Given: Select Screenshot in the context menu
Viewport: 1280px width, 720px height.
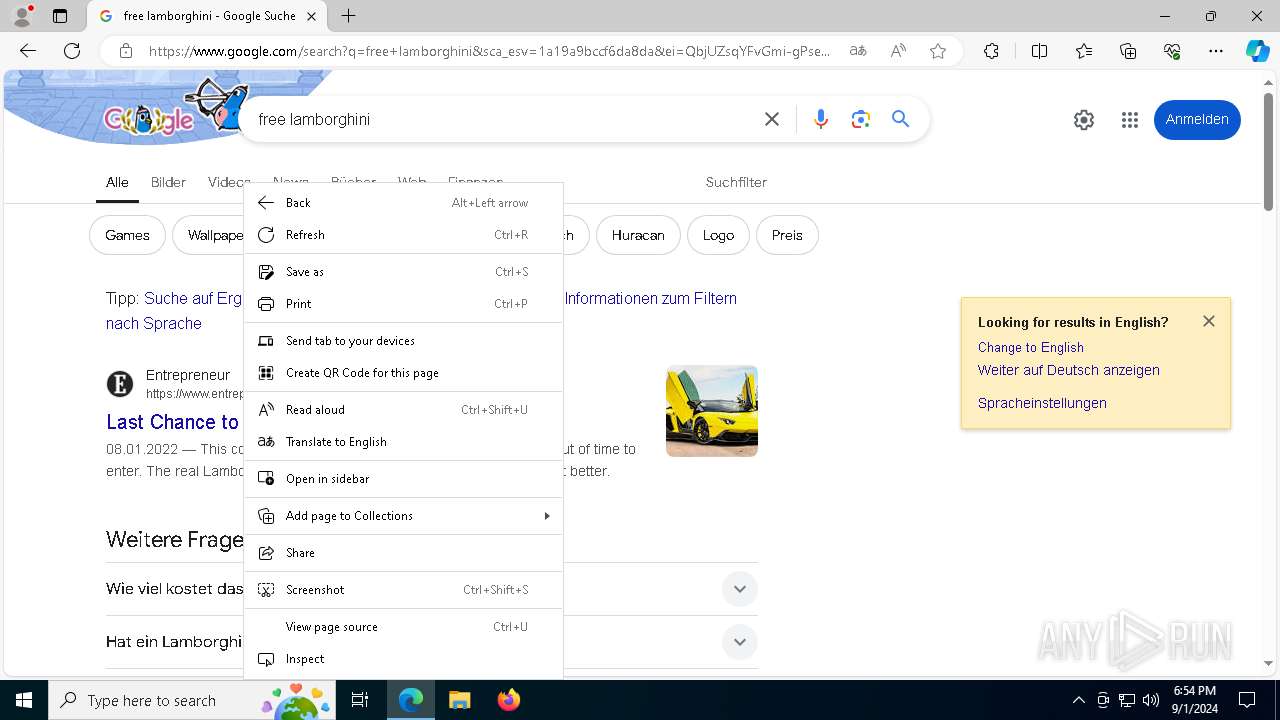Looking at the screenshot, I should pos(403,590).
